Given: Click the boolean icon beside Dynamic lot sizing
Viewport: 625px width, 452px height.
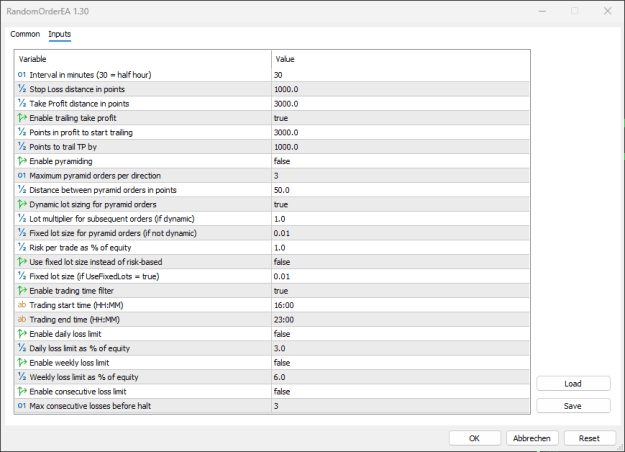Looking at the screenshot, I should click(x=22, y=204).
